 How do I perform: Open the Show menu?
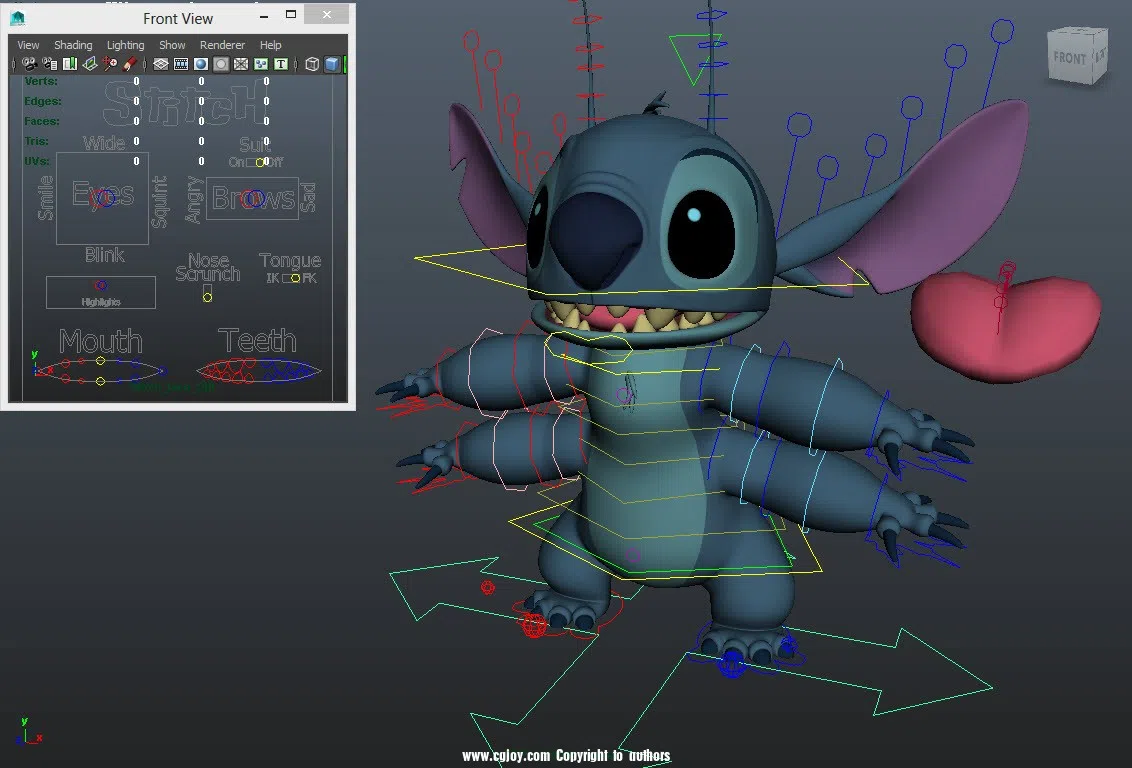click(172, 45)
